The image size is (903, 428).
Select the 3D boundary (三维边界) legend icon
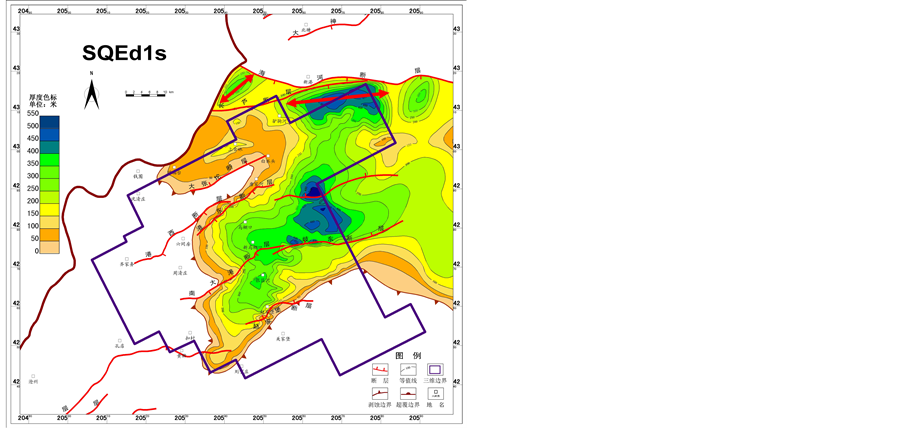coord(437,369)
